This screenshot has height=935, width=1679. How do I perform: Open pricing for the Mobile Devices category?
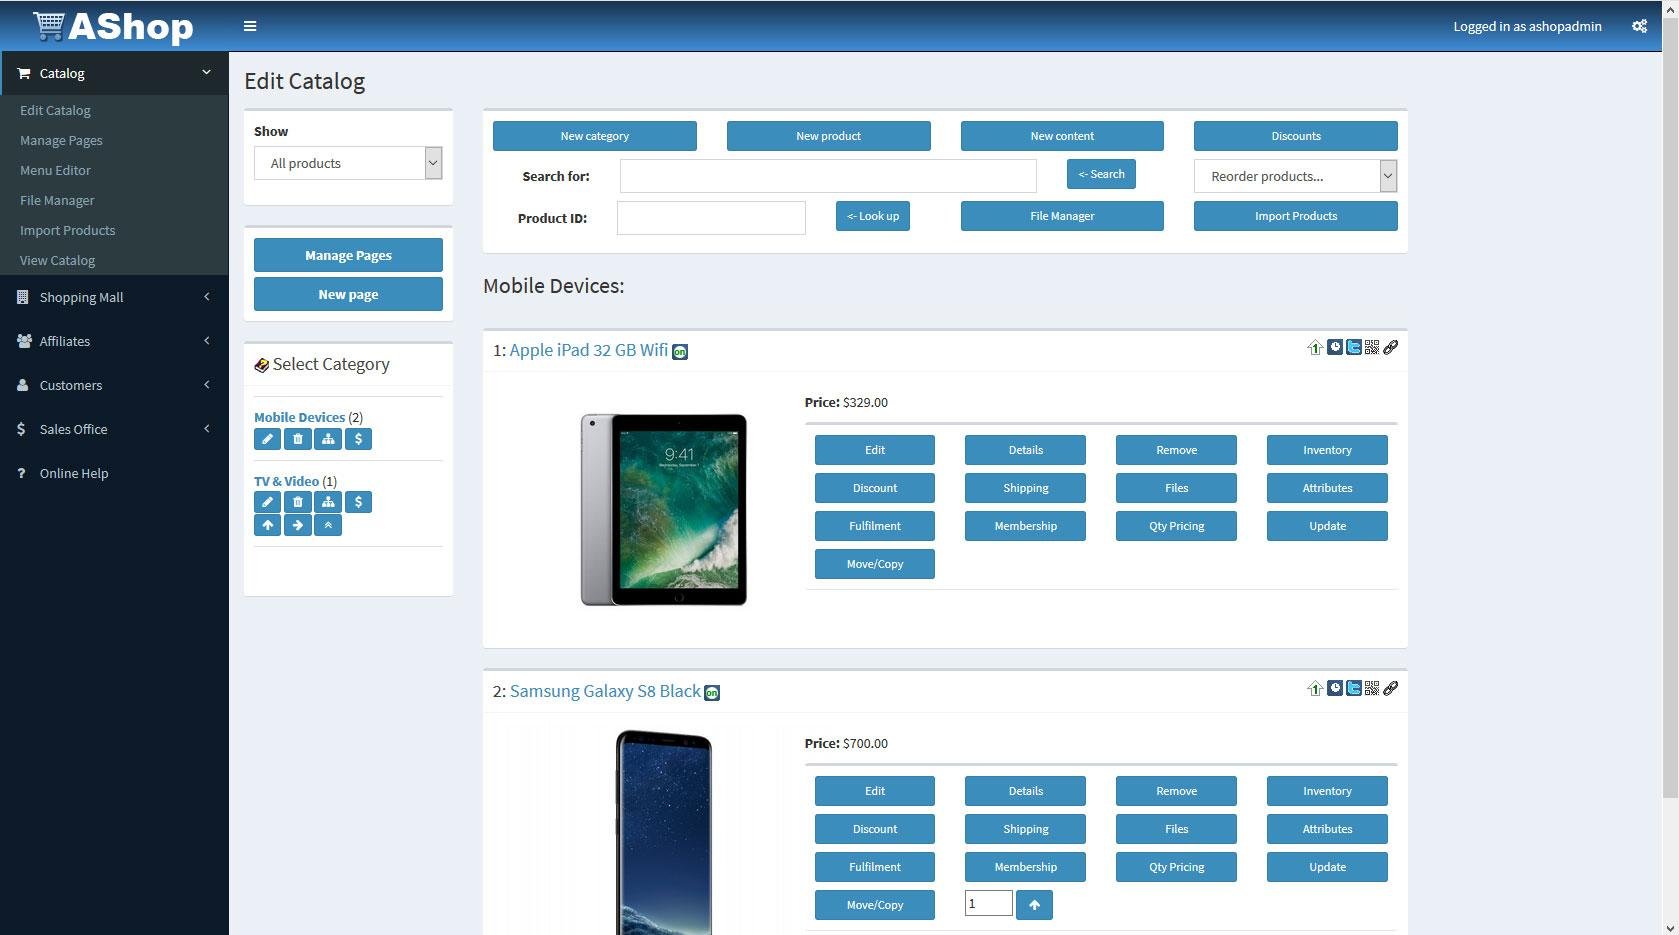click(x=358, y=438)
